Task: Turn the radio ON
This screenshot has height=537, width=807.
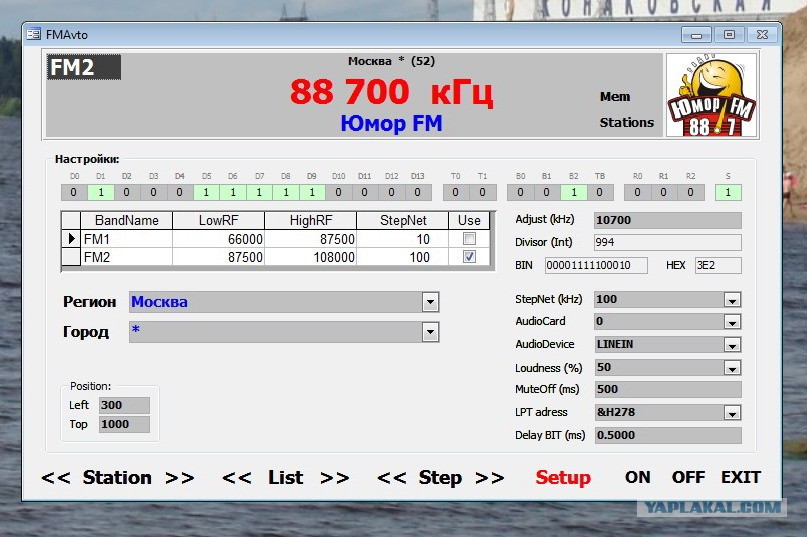Action: [x=638, y=477]
